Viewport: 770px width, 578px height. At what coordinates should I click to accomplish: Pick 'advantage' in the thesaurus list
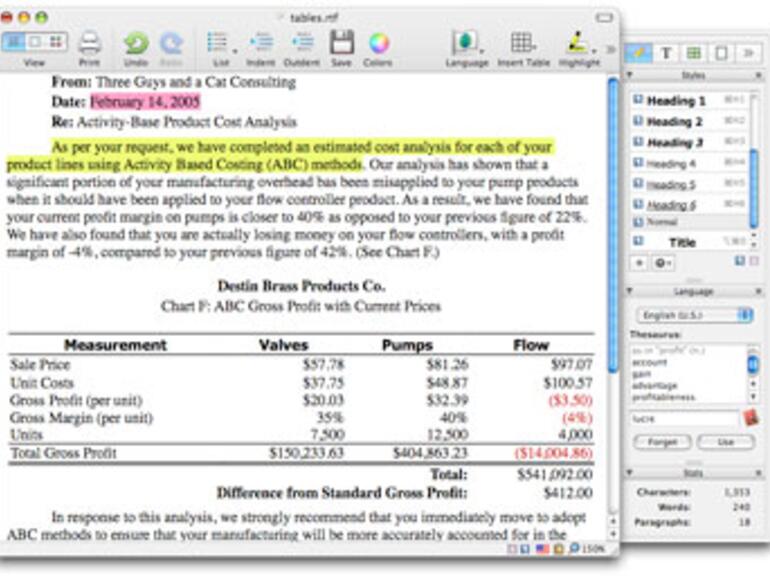click(x=655, y=385)
